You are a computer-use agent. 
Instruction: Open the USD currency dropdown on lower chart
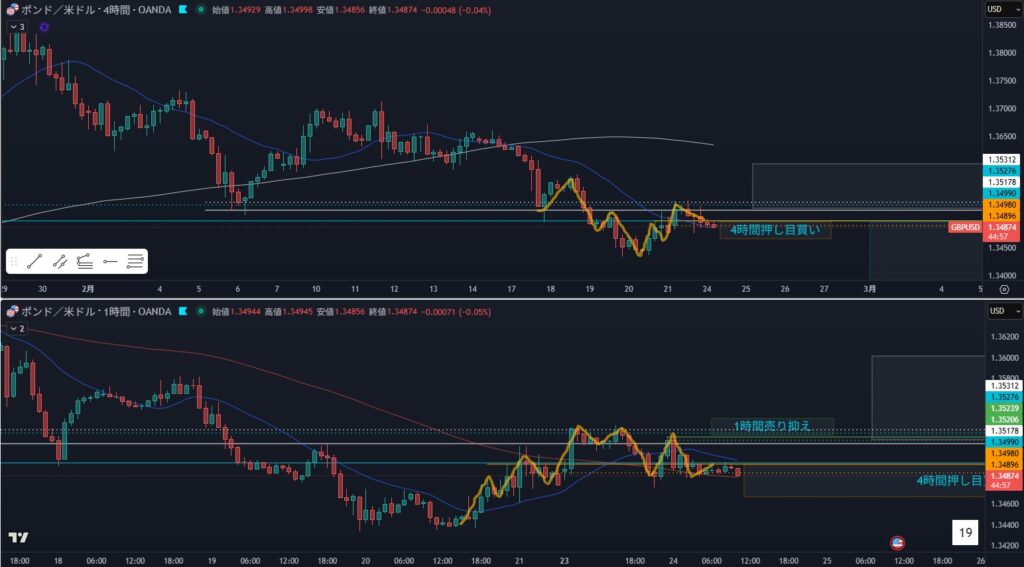994,311
